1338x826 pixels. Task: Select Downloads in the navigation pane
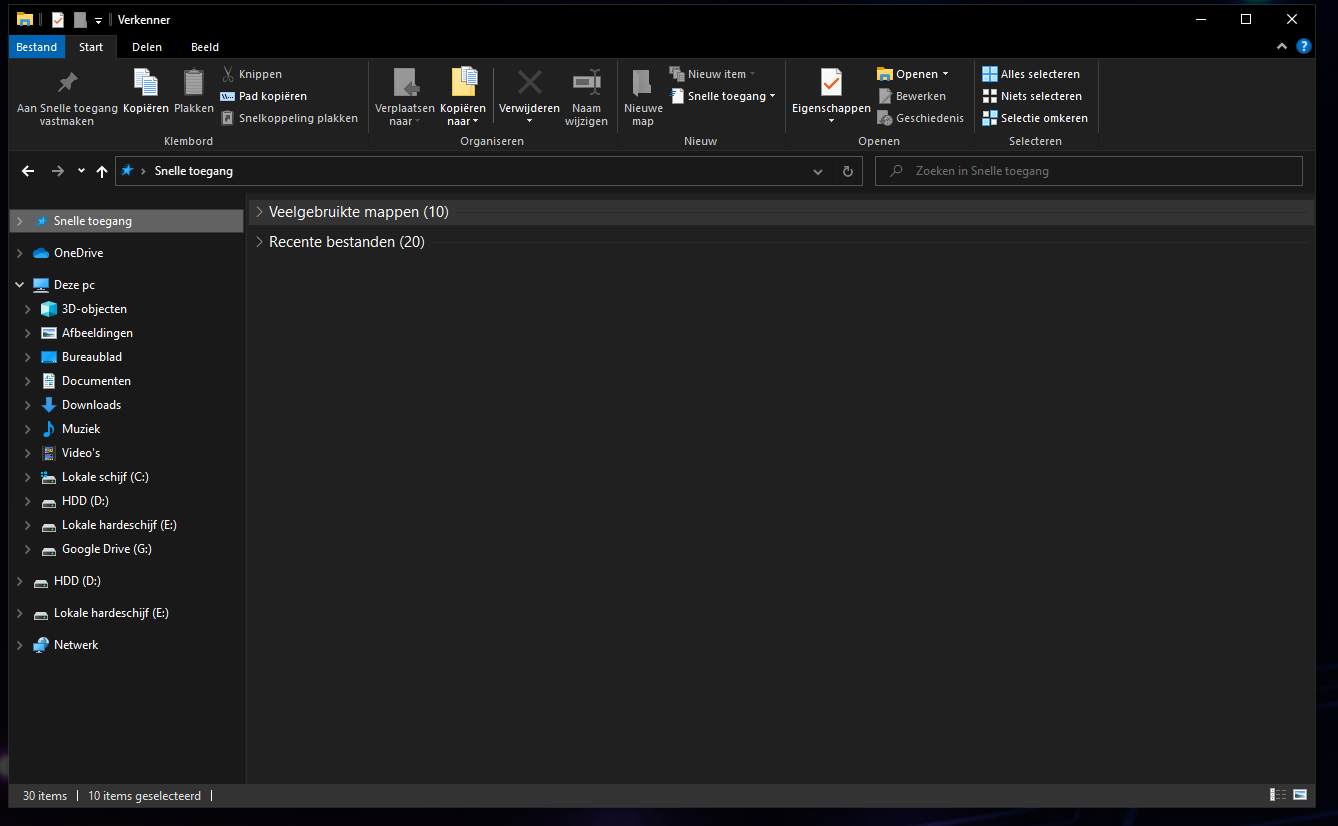pos(91,405)
